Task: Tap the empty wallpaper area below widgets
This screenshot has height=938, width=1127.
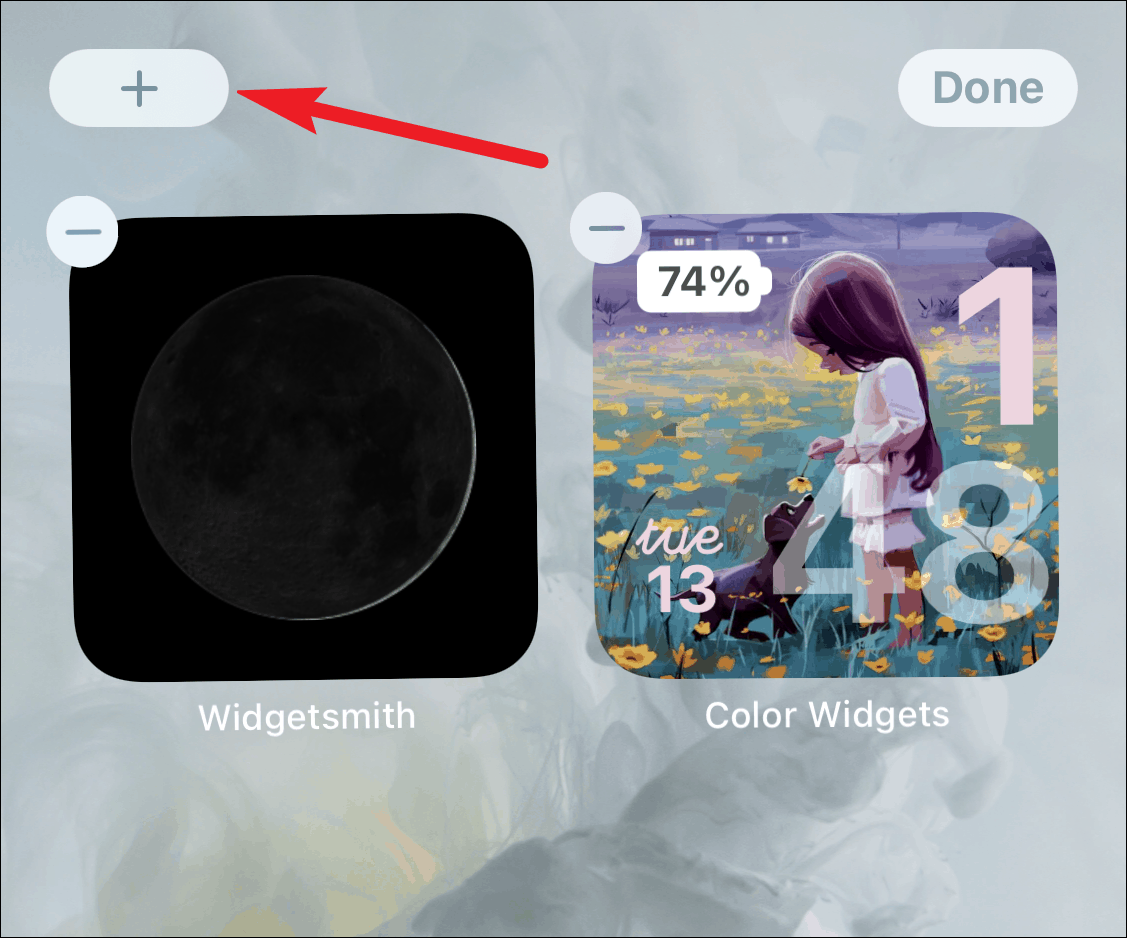Action: click(564, 834)
